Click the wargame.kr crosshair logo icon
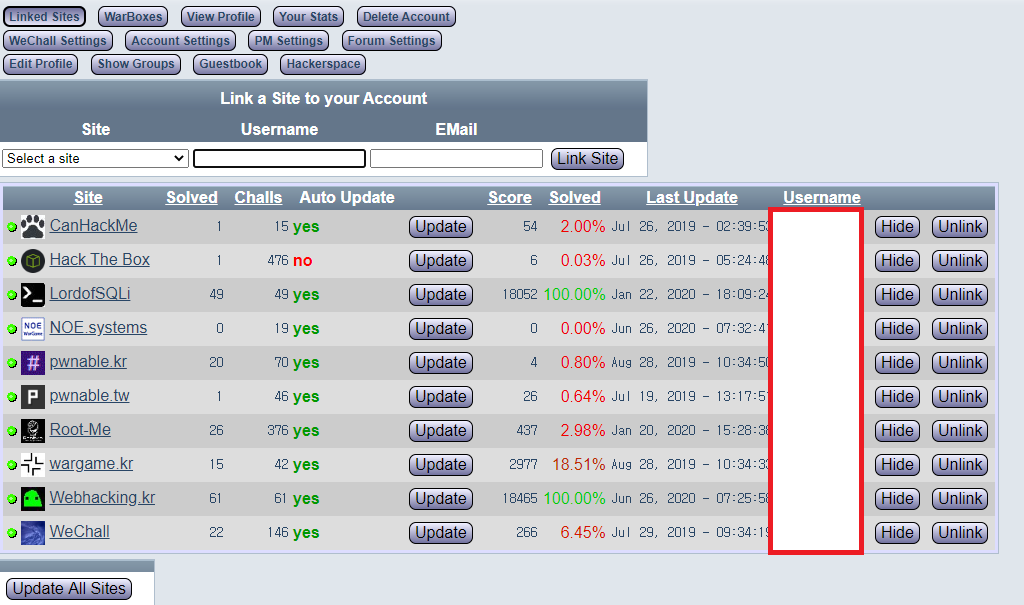This screenshot has width=1024, height=605. (x=33, y=465)
